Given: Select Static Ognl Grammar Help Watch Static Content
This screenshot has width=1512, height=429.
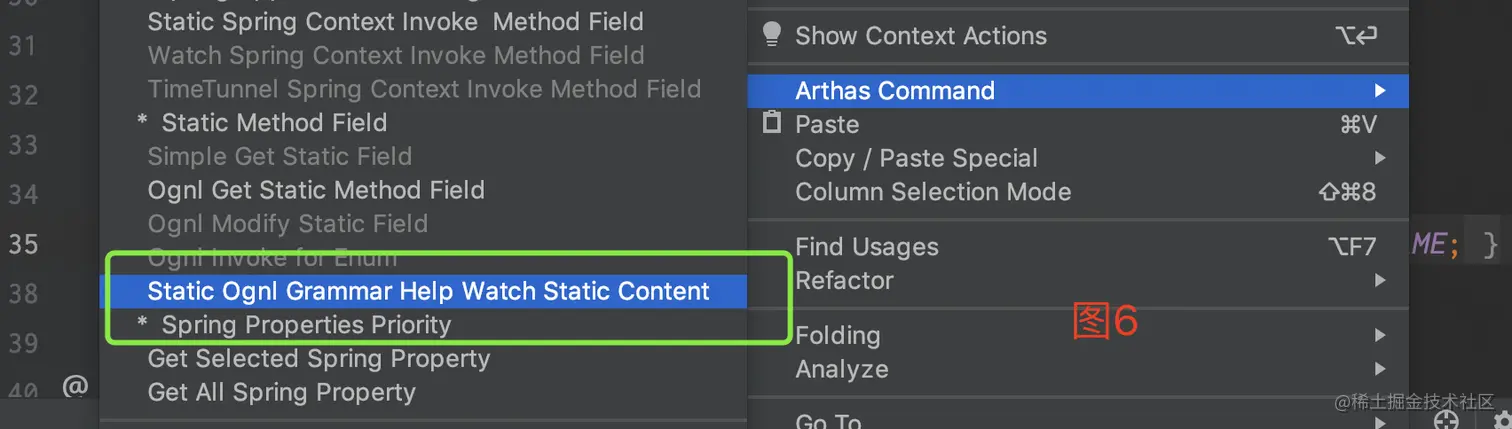Looking at the screenshot, I should (428, 291).
